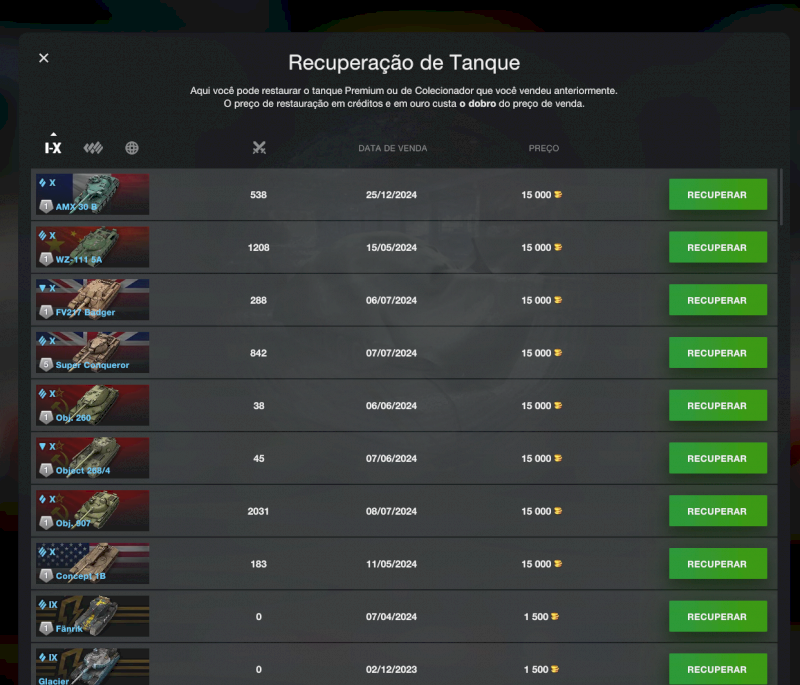Select the Obj. 907 tank thumbnail

(92, 511)
